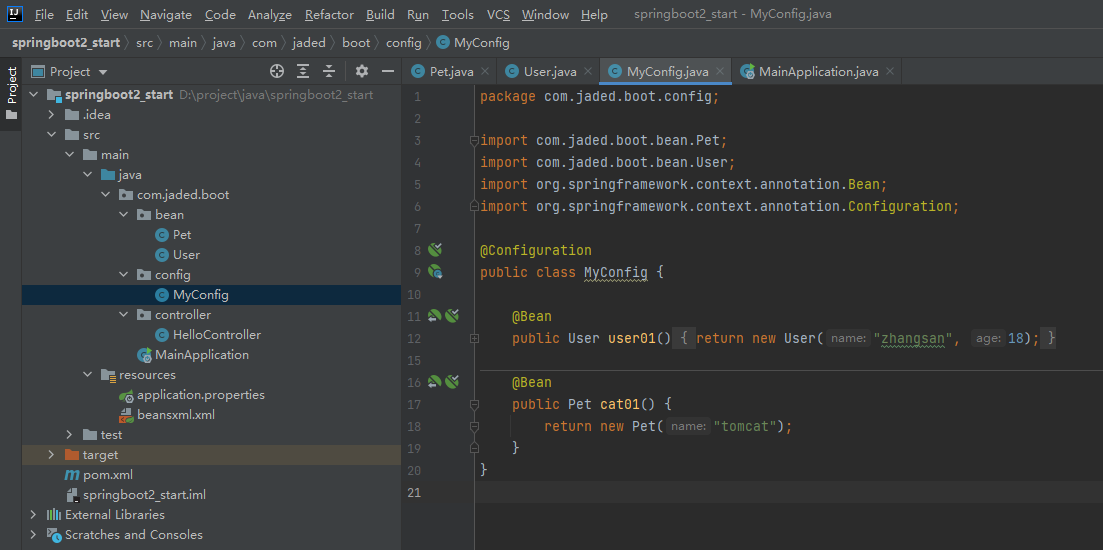
Task: Close the MyConfig.java tab
Action: click(x=720, y=72)
